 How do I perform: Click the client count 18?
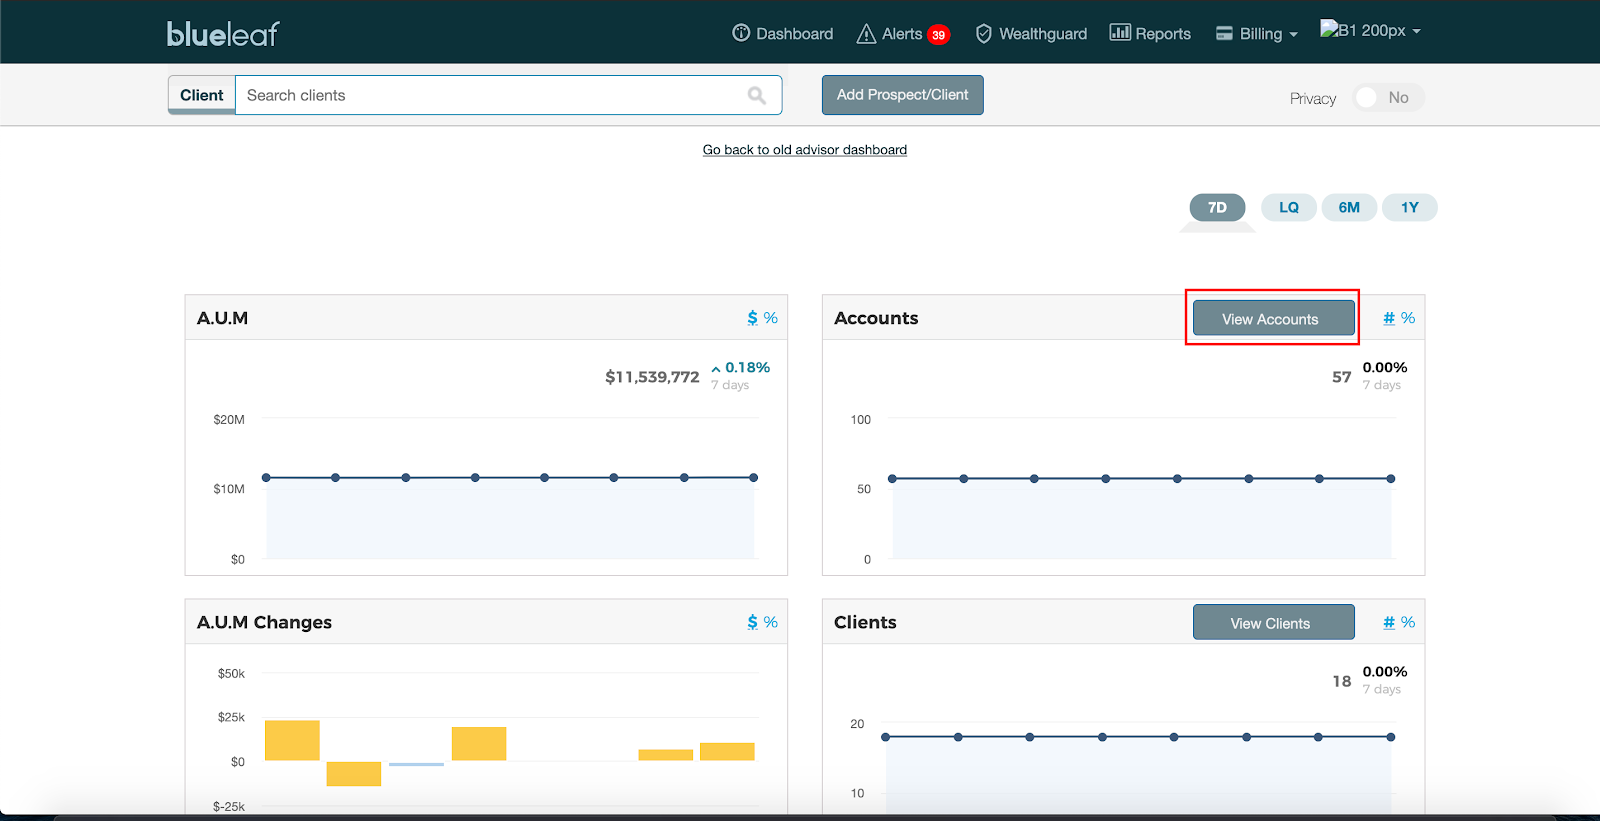(x=1342, y=681)
